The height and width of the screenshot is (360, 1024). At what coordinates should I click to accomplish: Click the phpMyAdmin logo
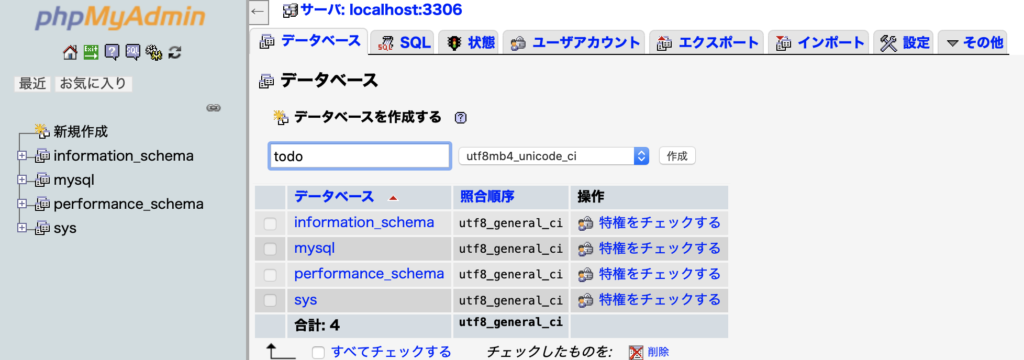pyautogui.click(x=119, y=19)
